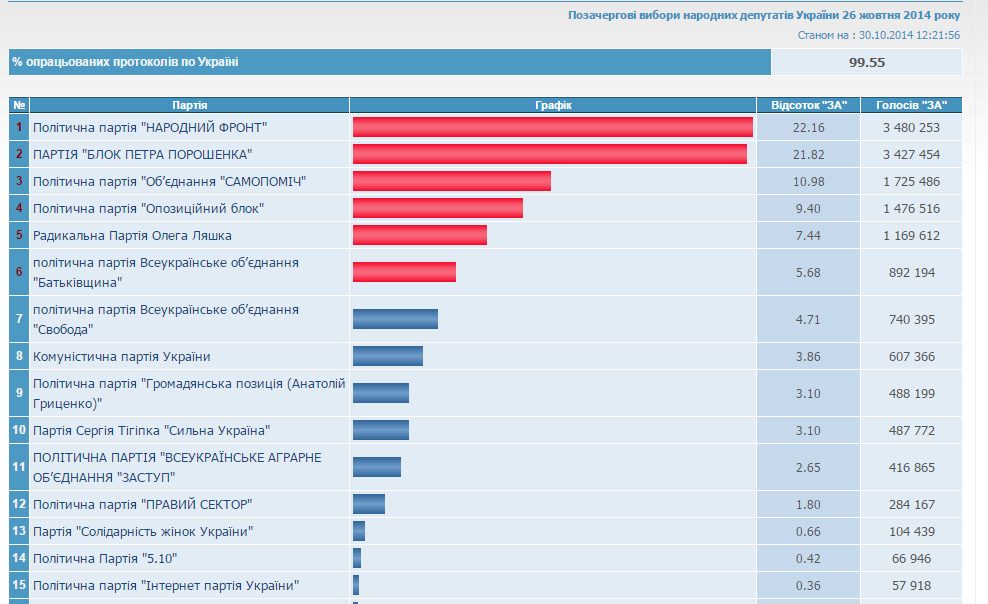Click row number 10 cell
This screenshot has height=604, width=988.
click(x=19, y=430)
